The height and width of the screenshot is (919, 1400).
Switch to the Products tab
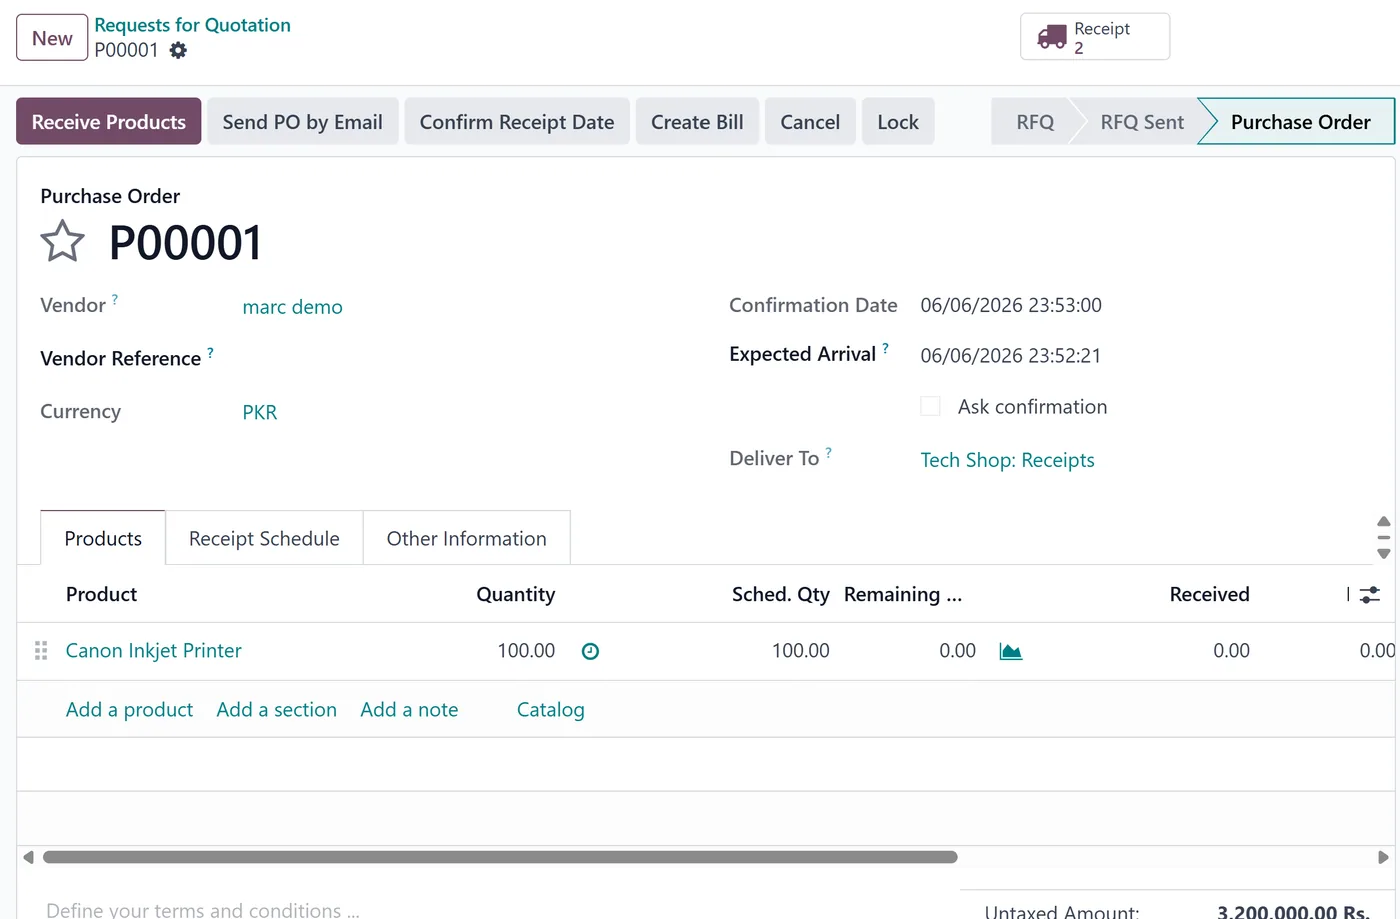[103, 538]
